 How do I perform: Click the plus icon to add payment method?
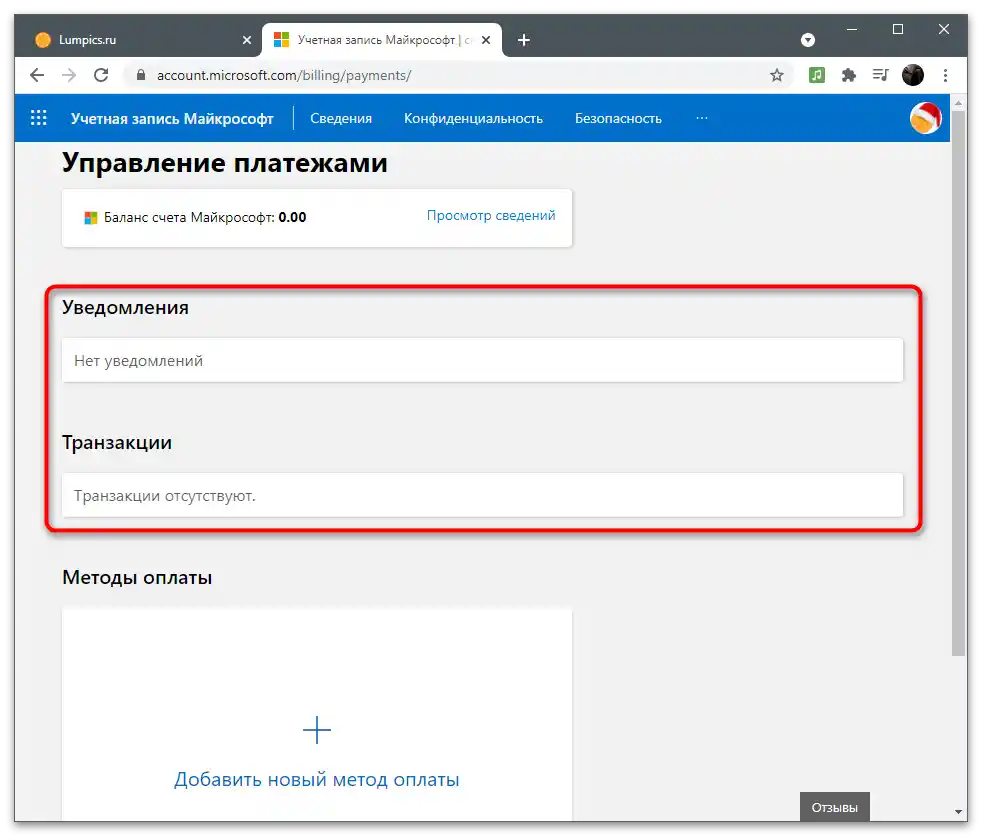click(x=317, y=730)
